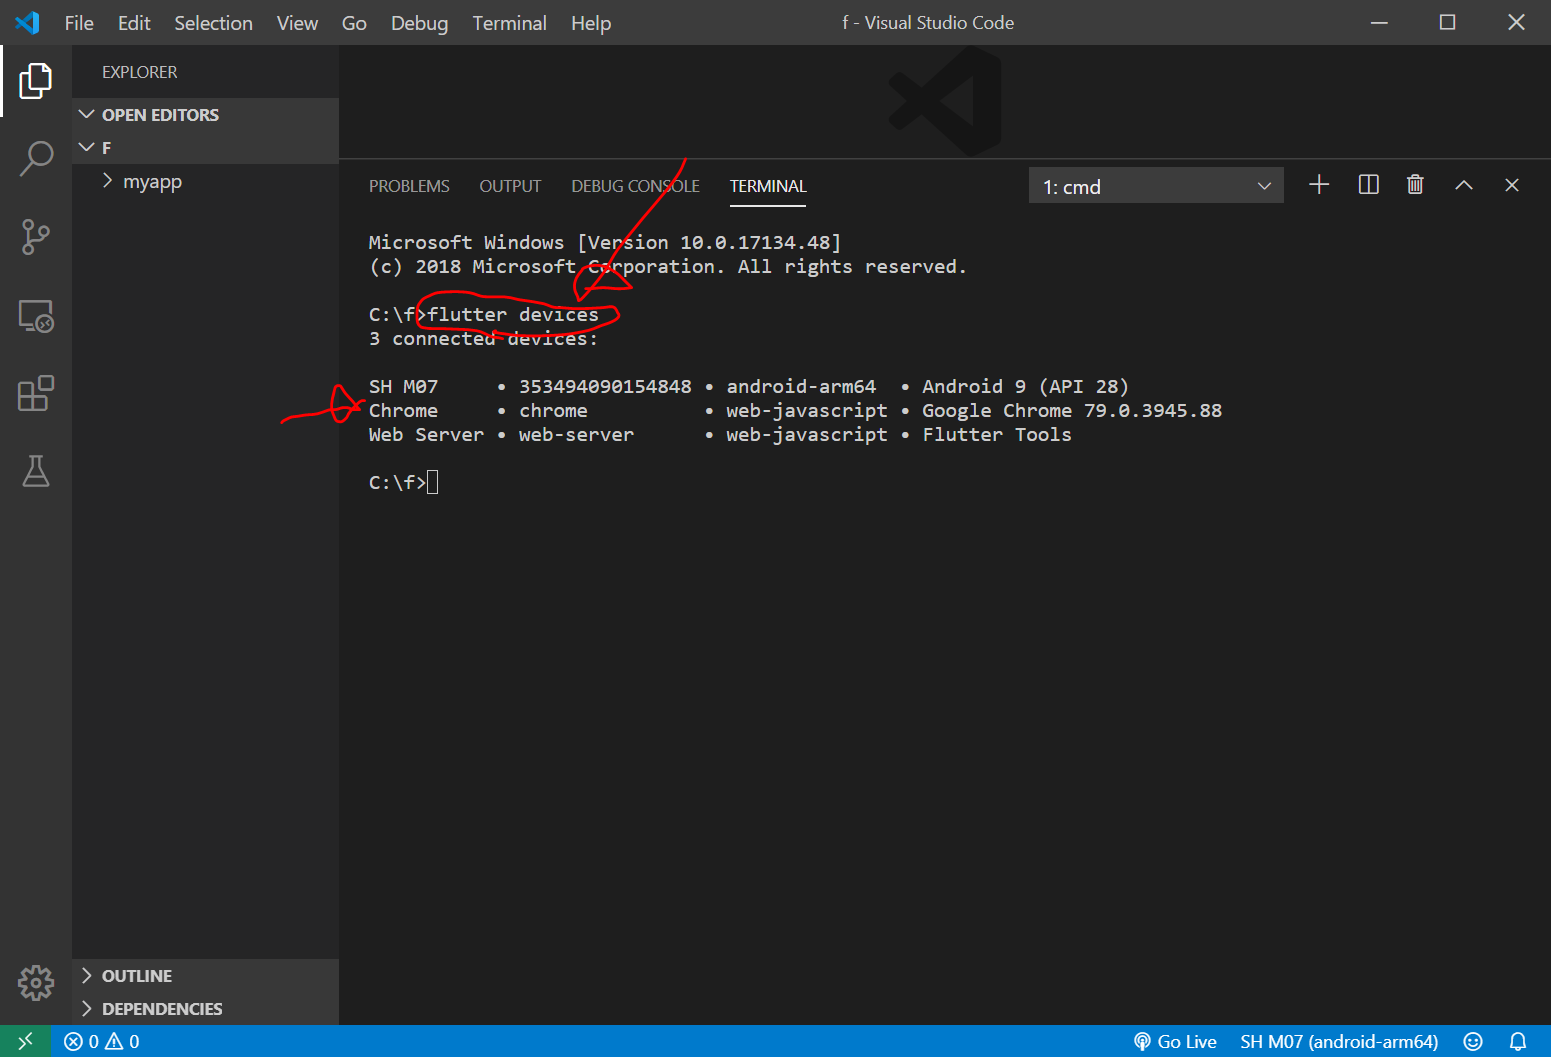Select device SH M07 in status bar

1339,1041
